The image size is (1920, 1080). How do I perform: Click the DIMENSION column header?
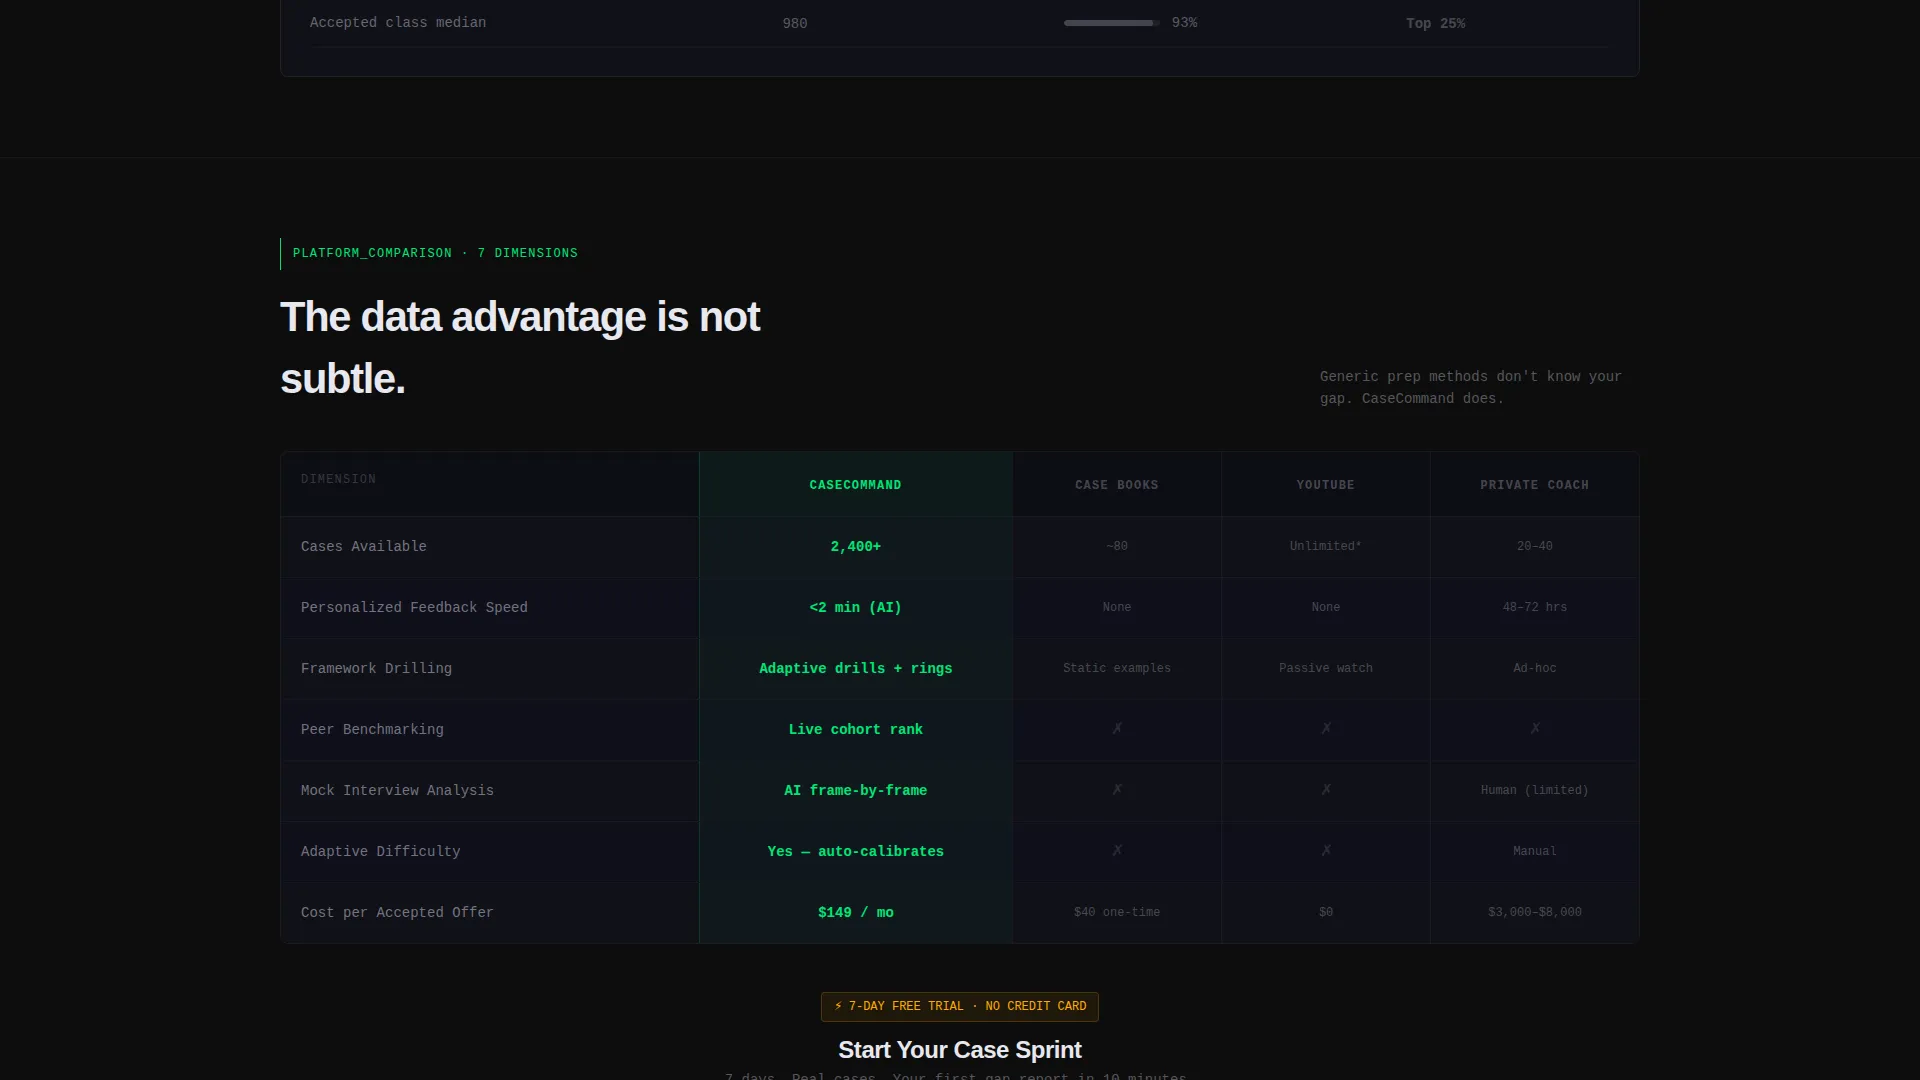(339, 479)
